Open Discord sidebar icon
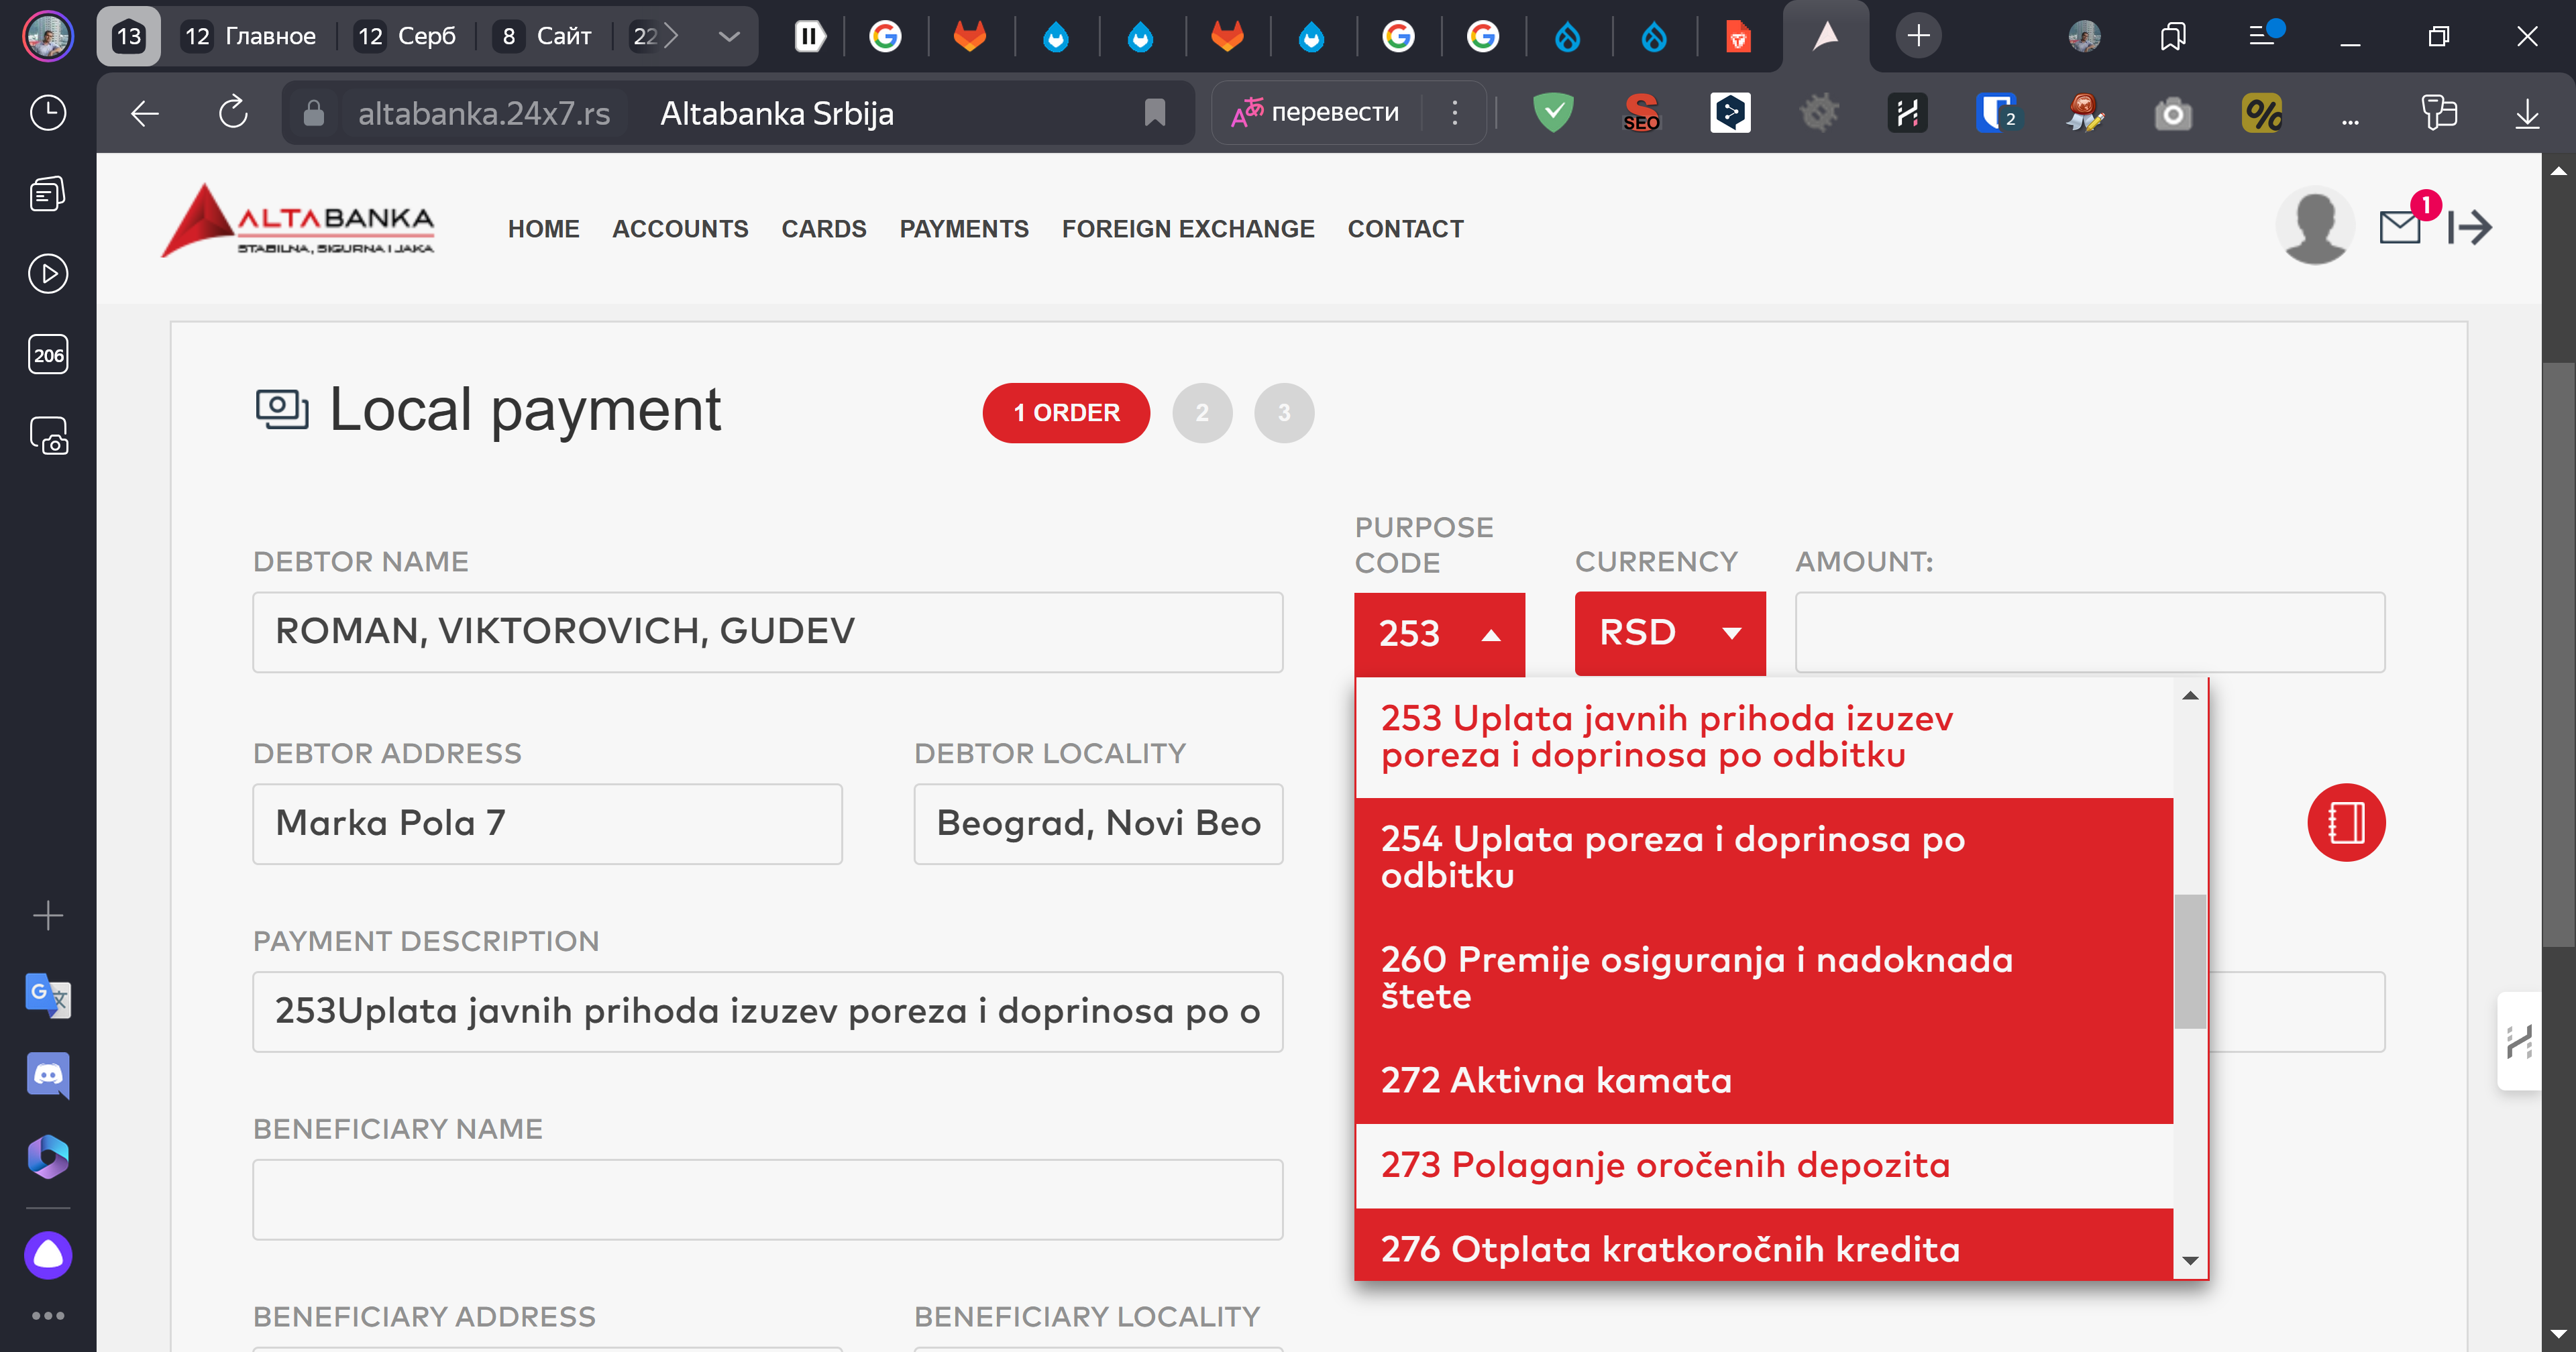Viewport: 2576px width, 1352px height. pos(48,1075)
